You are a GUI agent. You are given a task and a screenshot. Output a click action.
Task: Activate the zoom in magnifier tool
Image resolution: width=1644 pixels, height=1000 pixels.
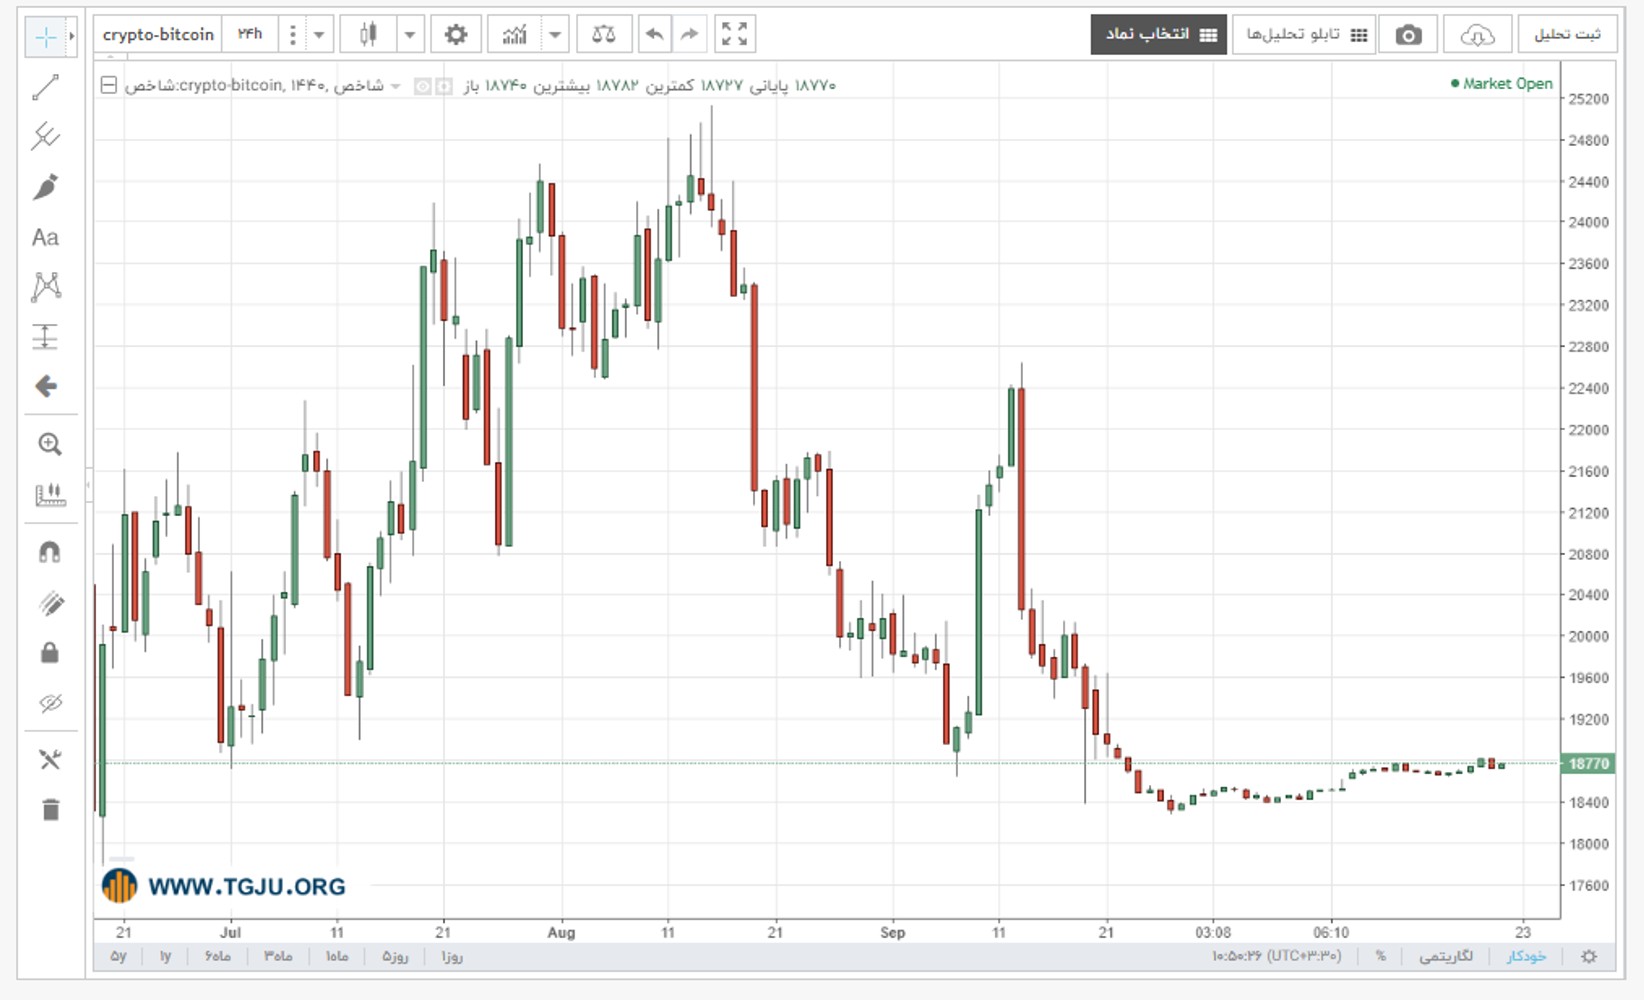tap(49, 444)
